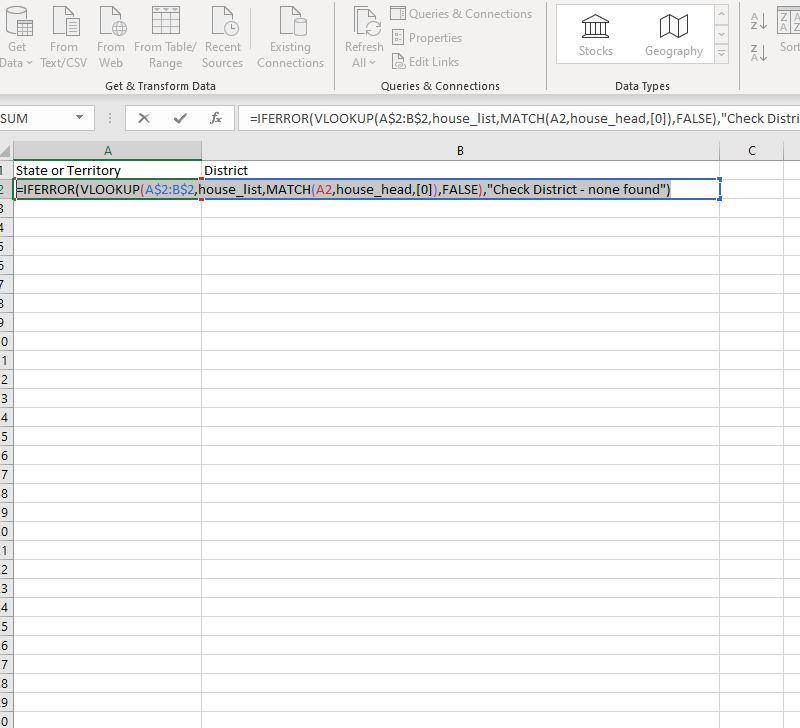Open Existing Connections

290,37
